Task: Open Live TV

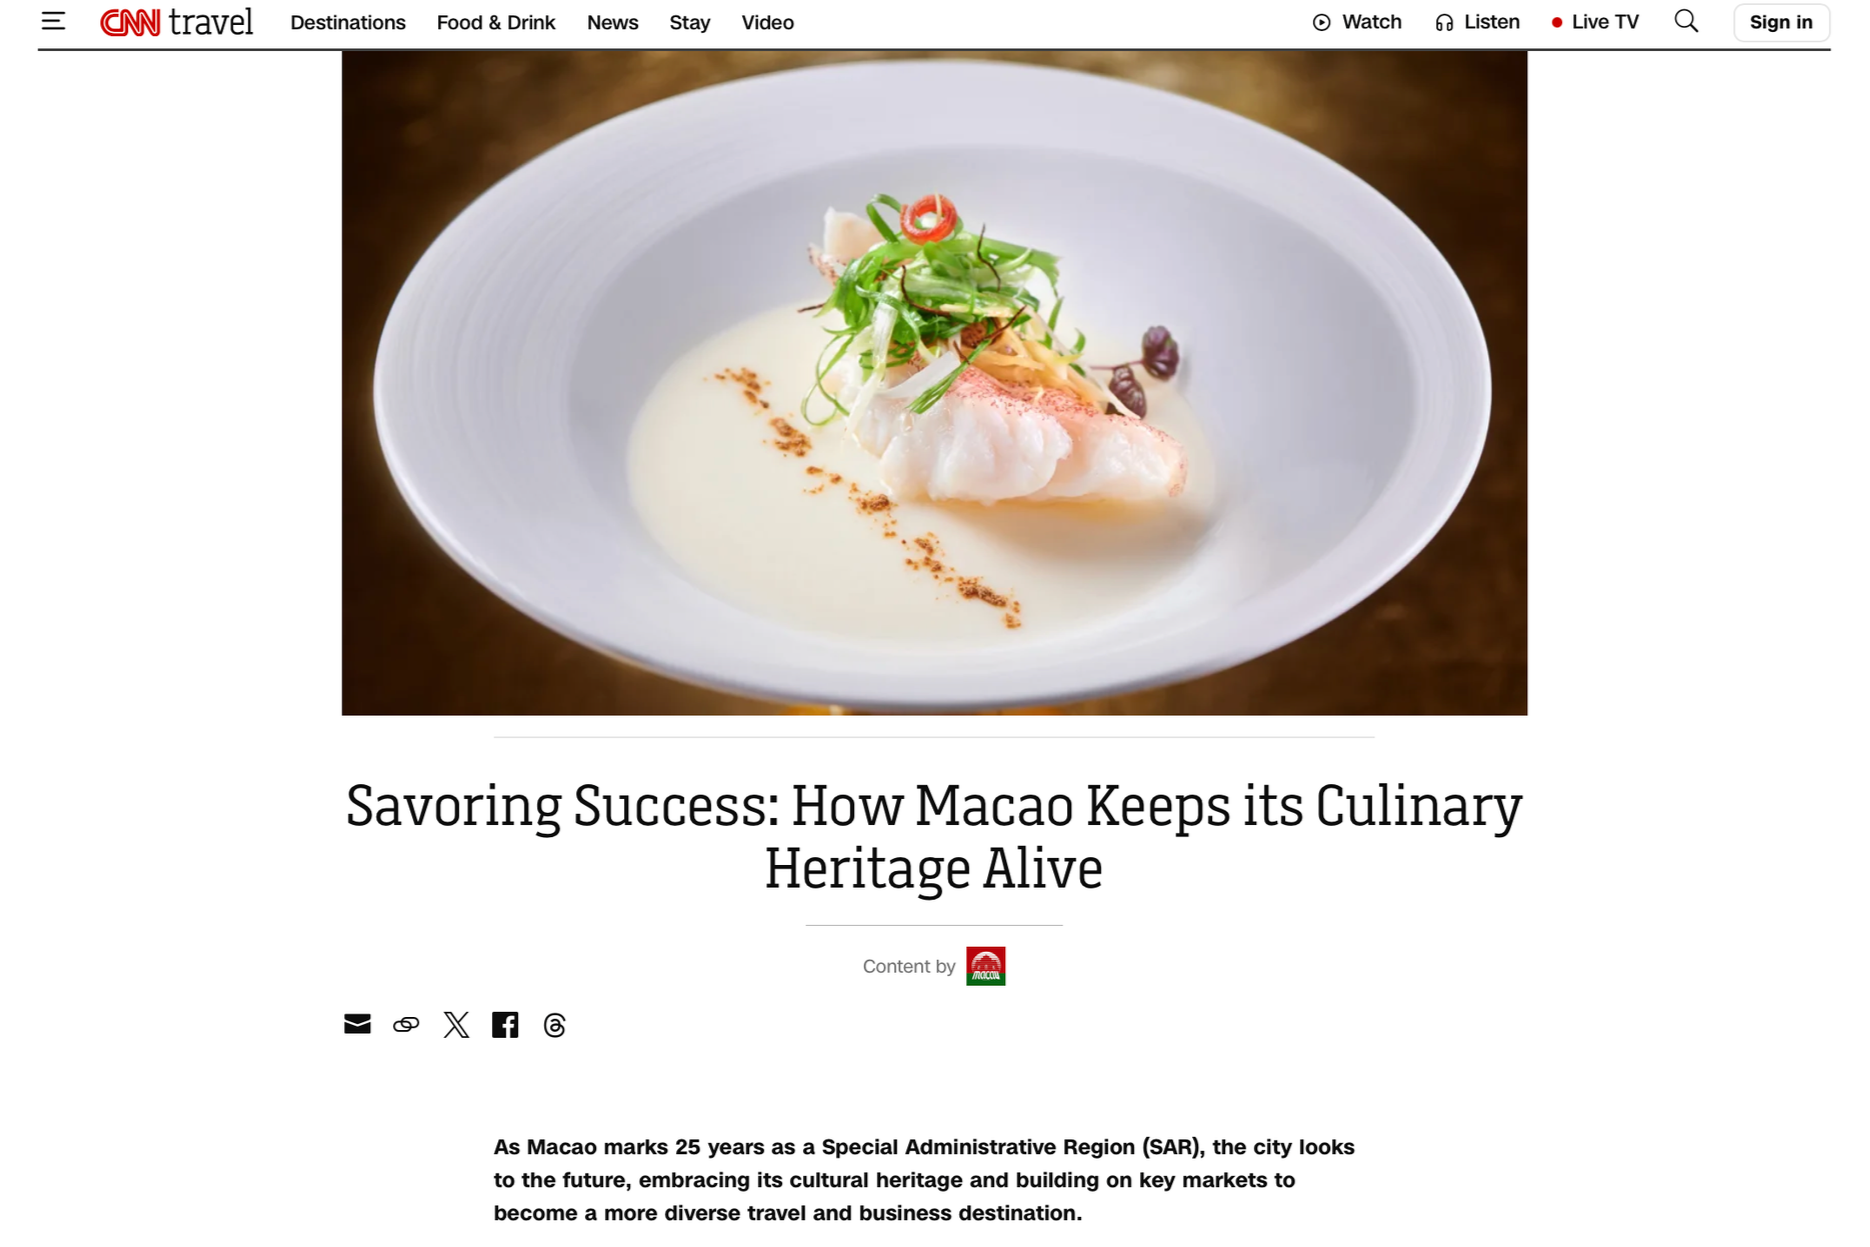Action: tap(1595, 22)
